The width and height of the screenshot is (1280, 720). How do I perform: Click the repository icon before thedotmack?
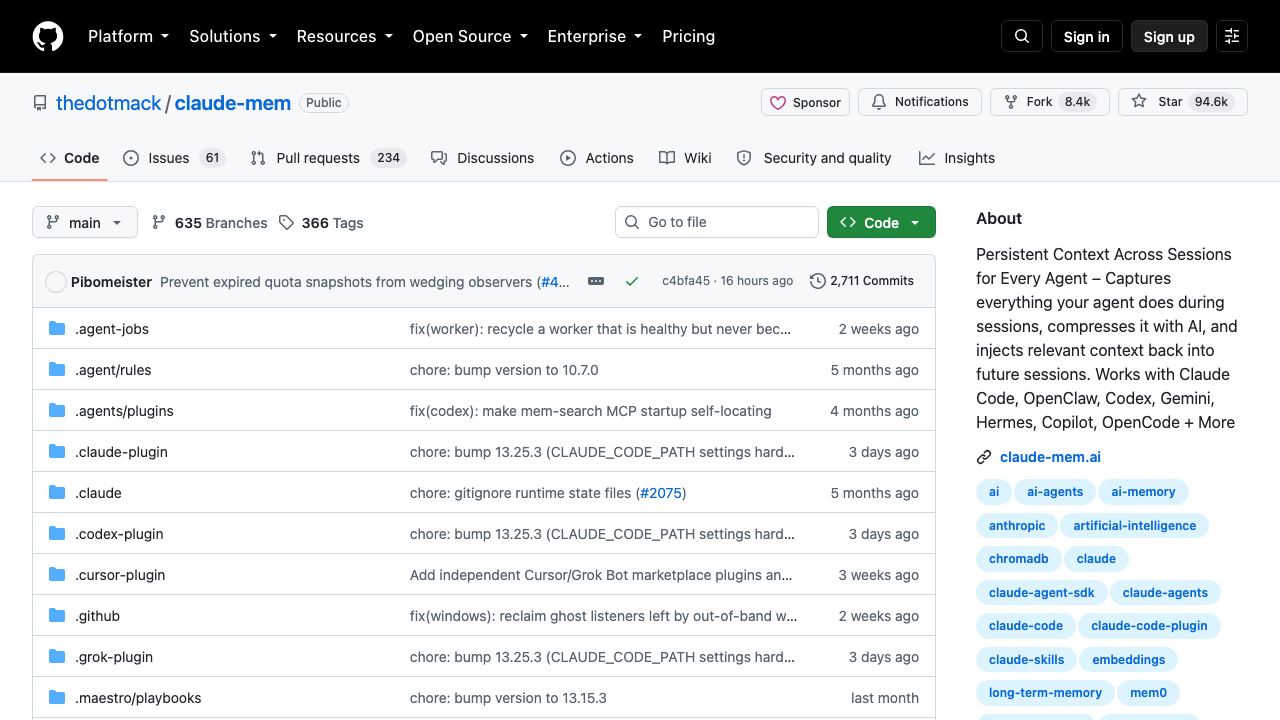coord(40,103)
